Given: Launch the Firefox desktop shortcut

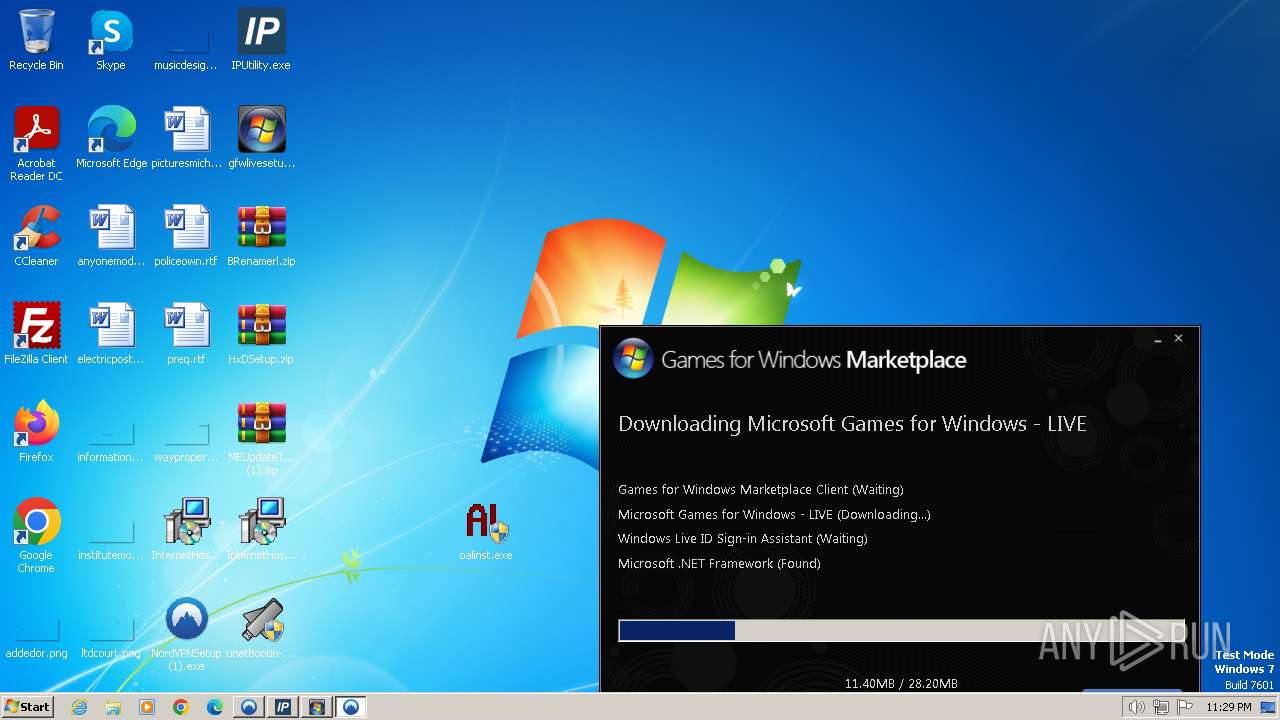Looking at the screenshot, I should tap(36, 432).
